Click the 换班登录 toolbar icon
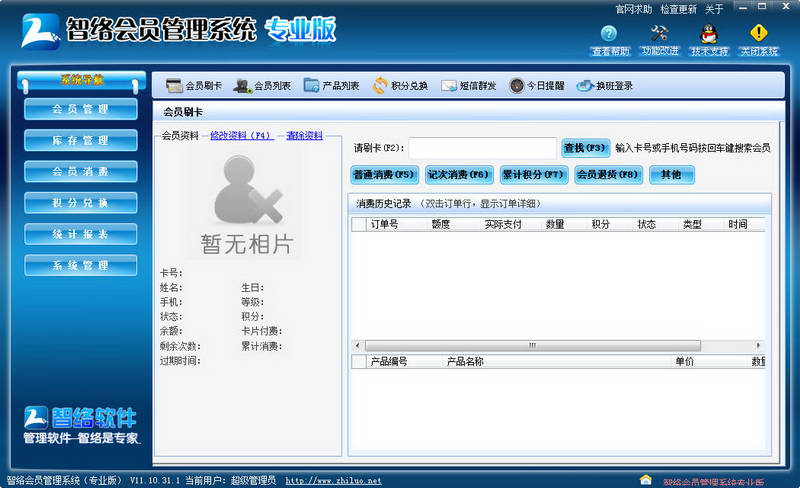Viewport: 800px width, 488px height. click(x=584, y=86)
